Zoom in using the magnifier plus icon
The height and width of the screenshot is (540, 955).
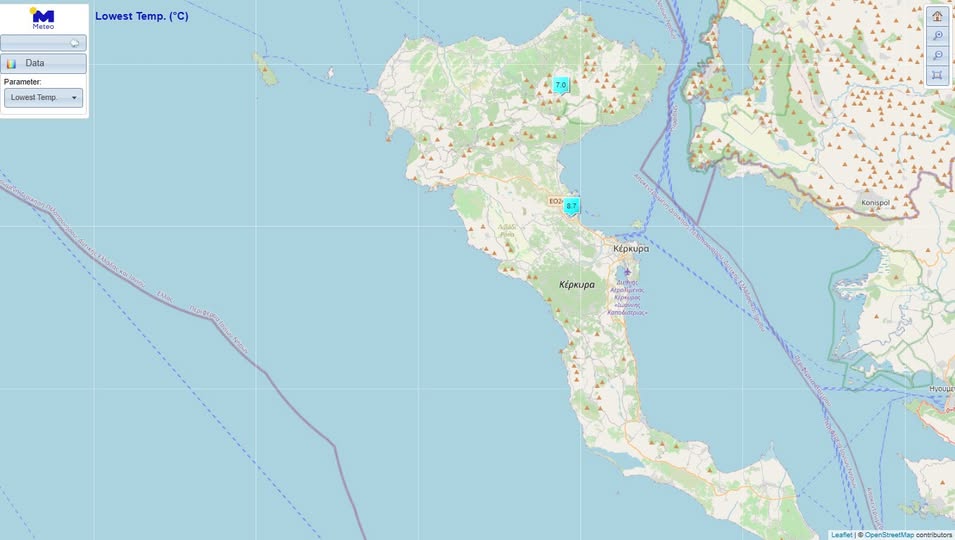pyautogui.click(x=937, y=36)
